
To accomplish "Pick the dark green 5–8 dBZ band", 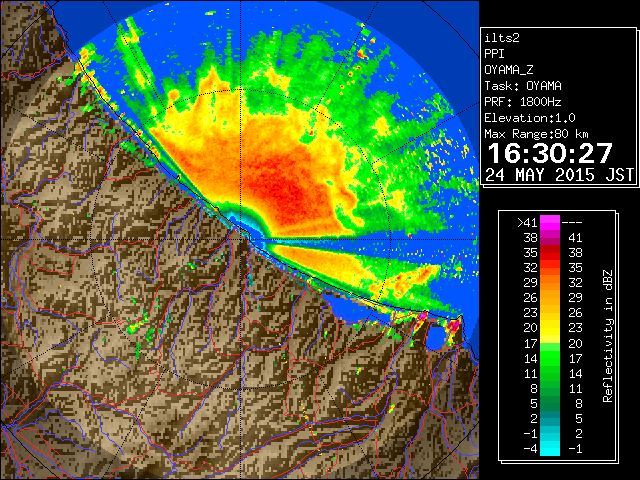I will point(550,403).
